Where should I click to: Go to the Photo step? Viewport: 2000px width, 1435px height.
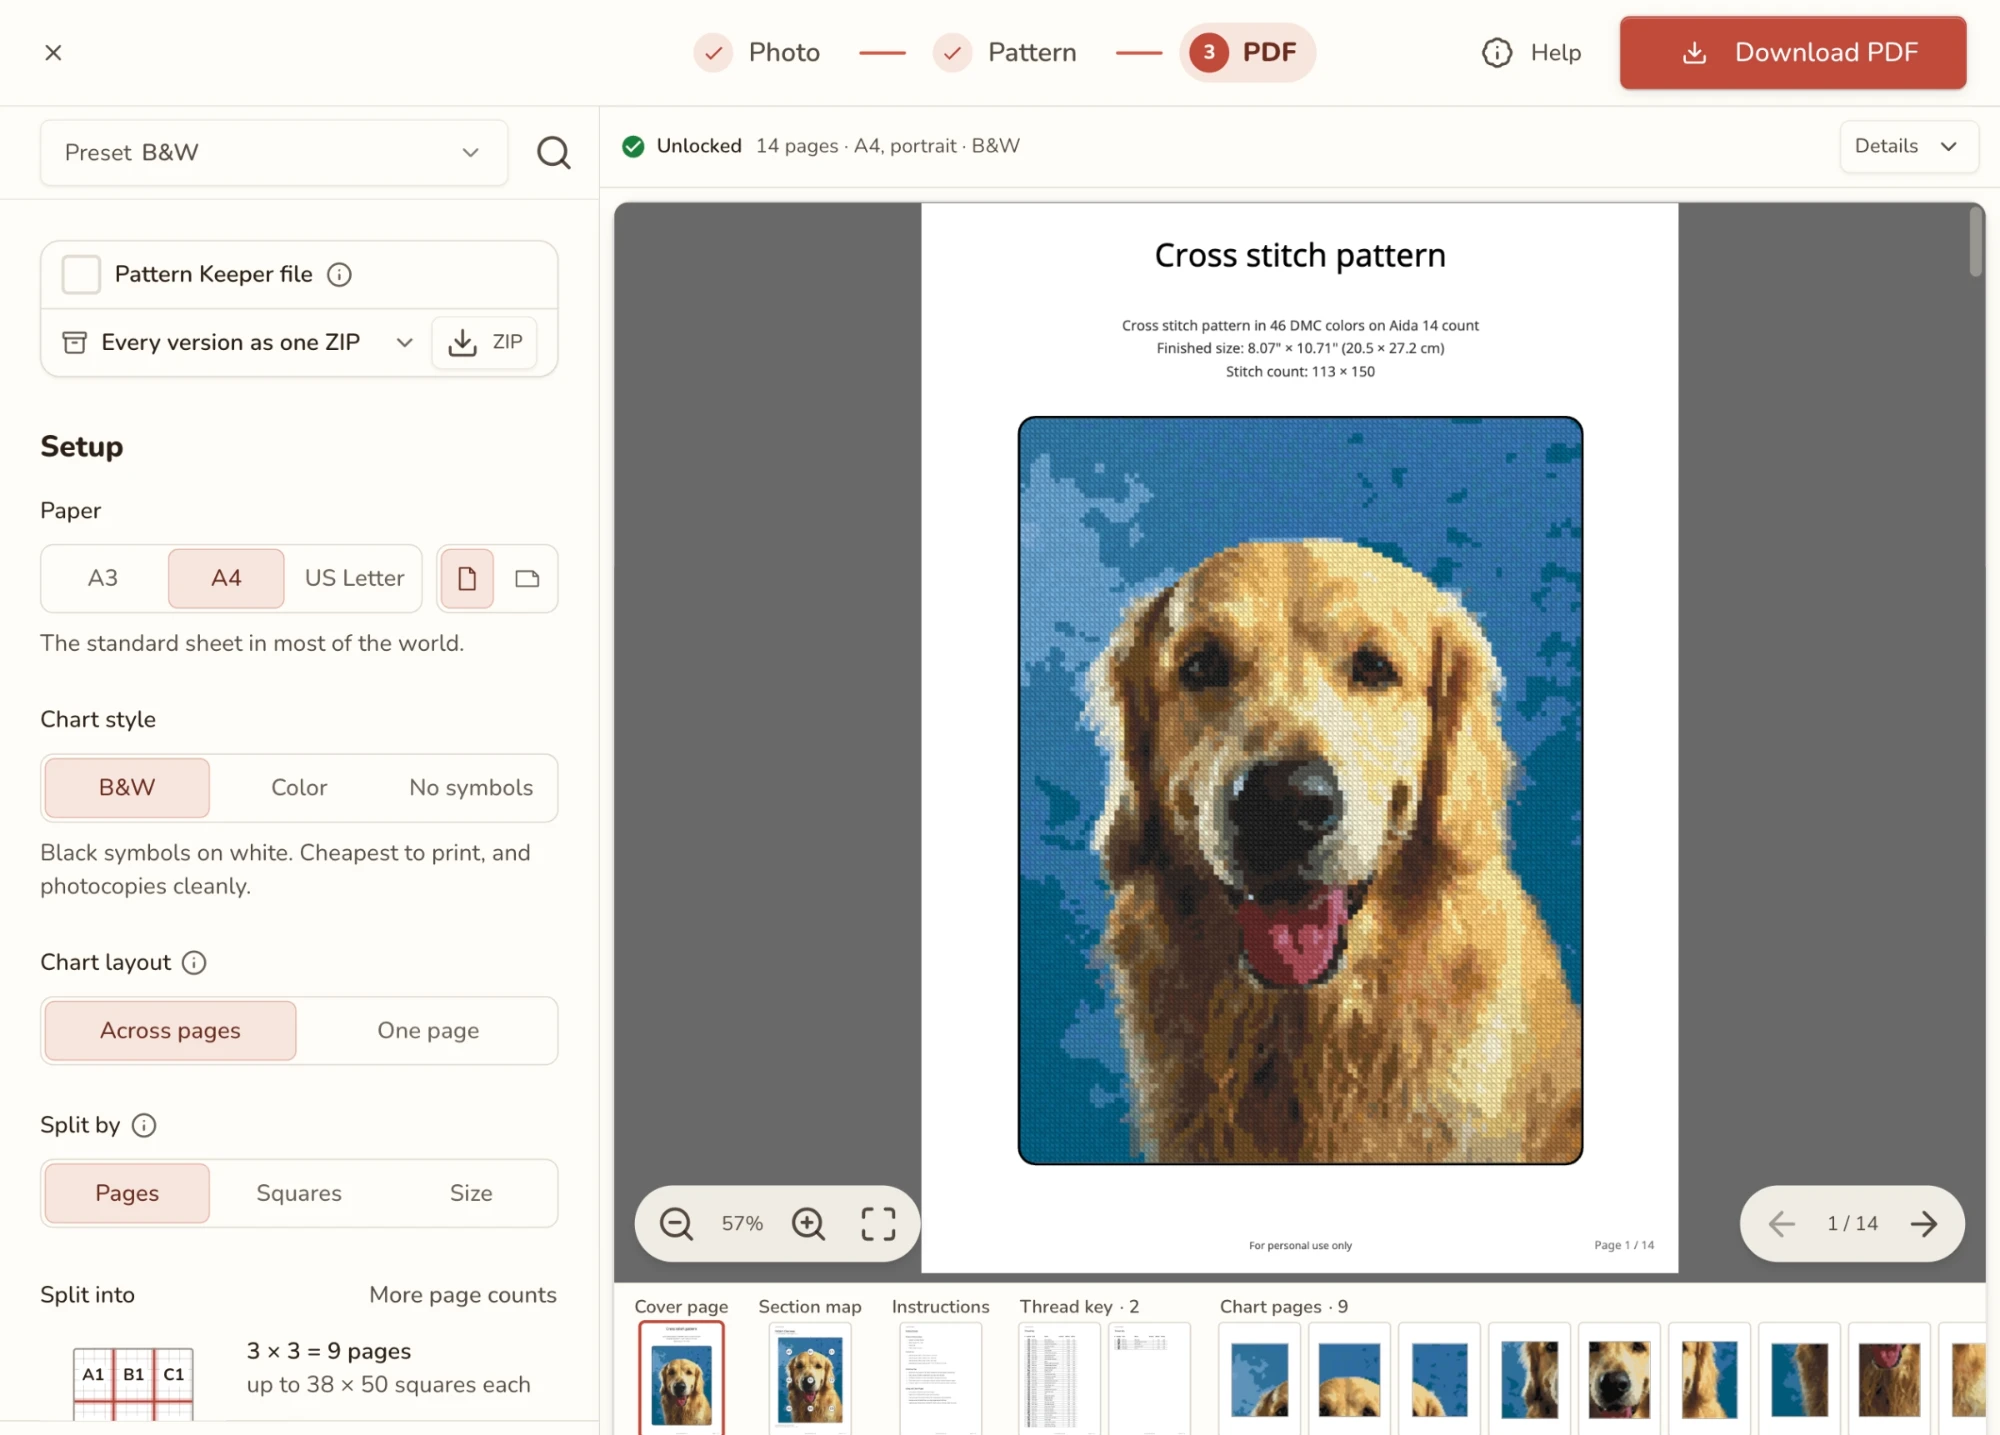click(758, 52)
